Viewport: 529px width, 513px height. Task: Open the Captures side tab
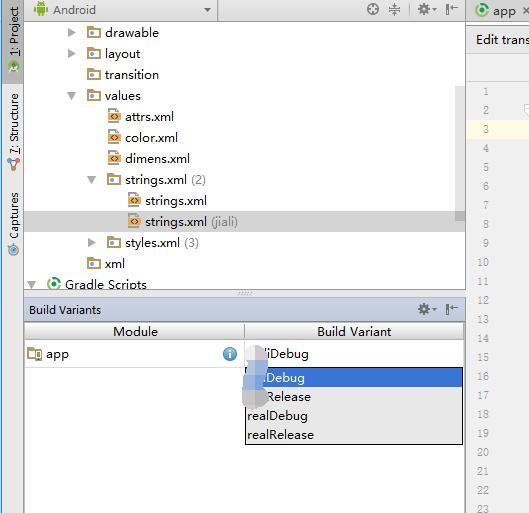point(13,224)
